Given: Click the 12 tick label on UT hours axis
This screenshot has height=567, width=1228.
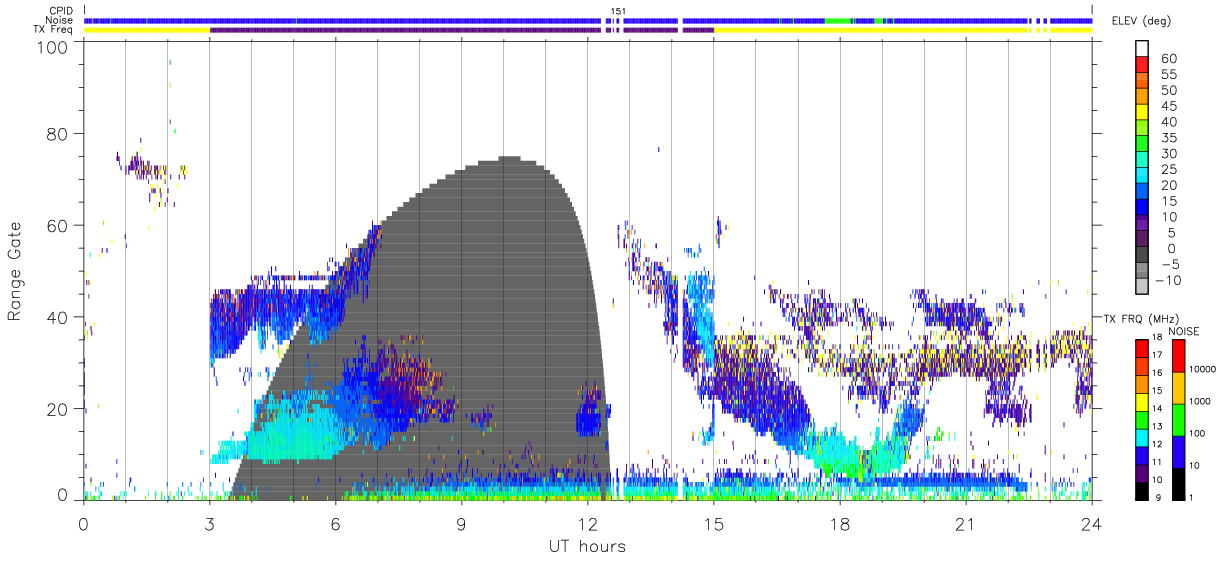Looking at the screenshot, I should pyautogui.click(x=587, y=524).
